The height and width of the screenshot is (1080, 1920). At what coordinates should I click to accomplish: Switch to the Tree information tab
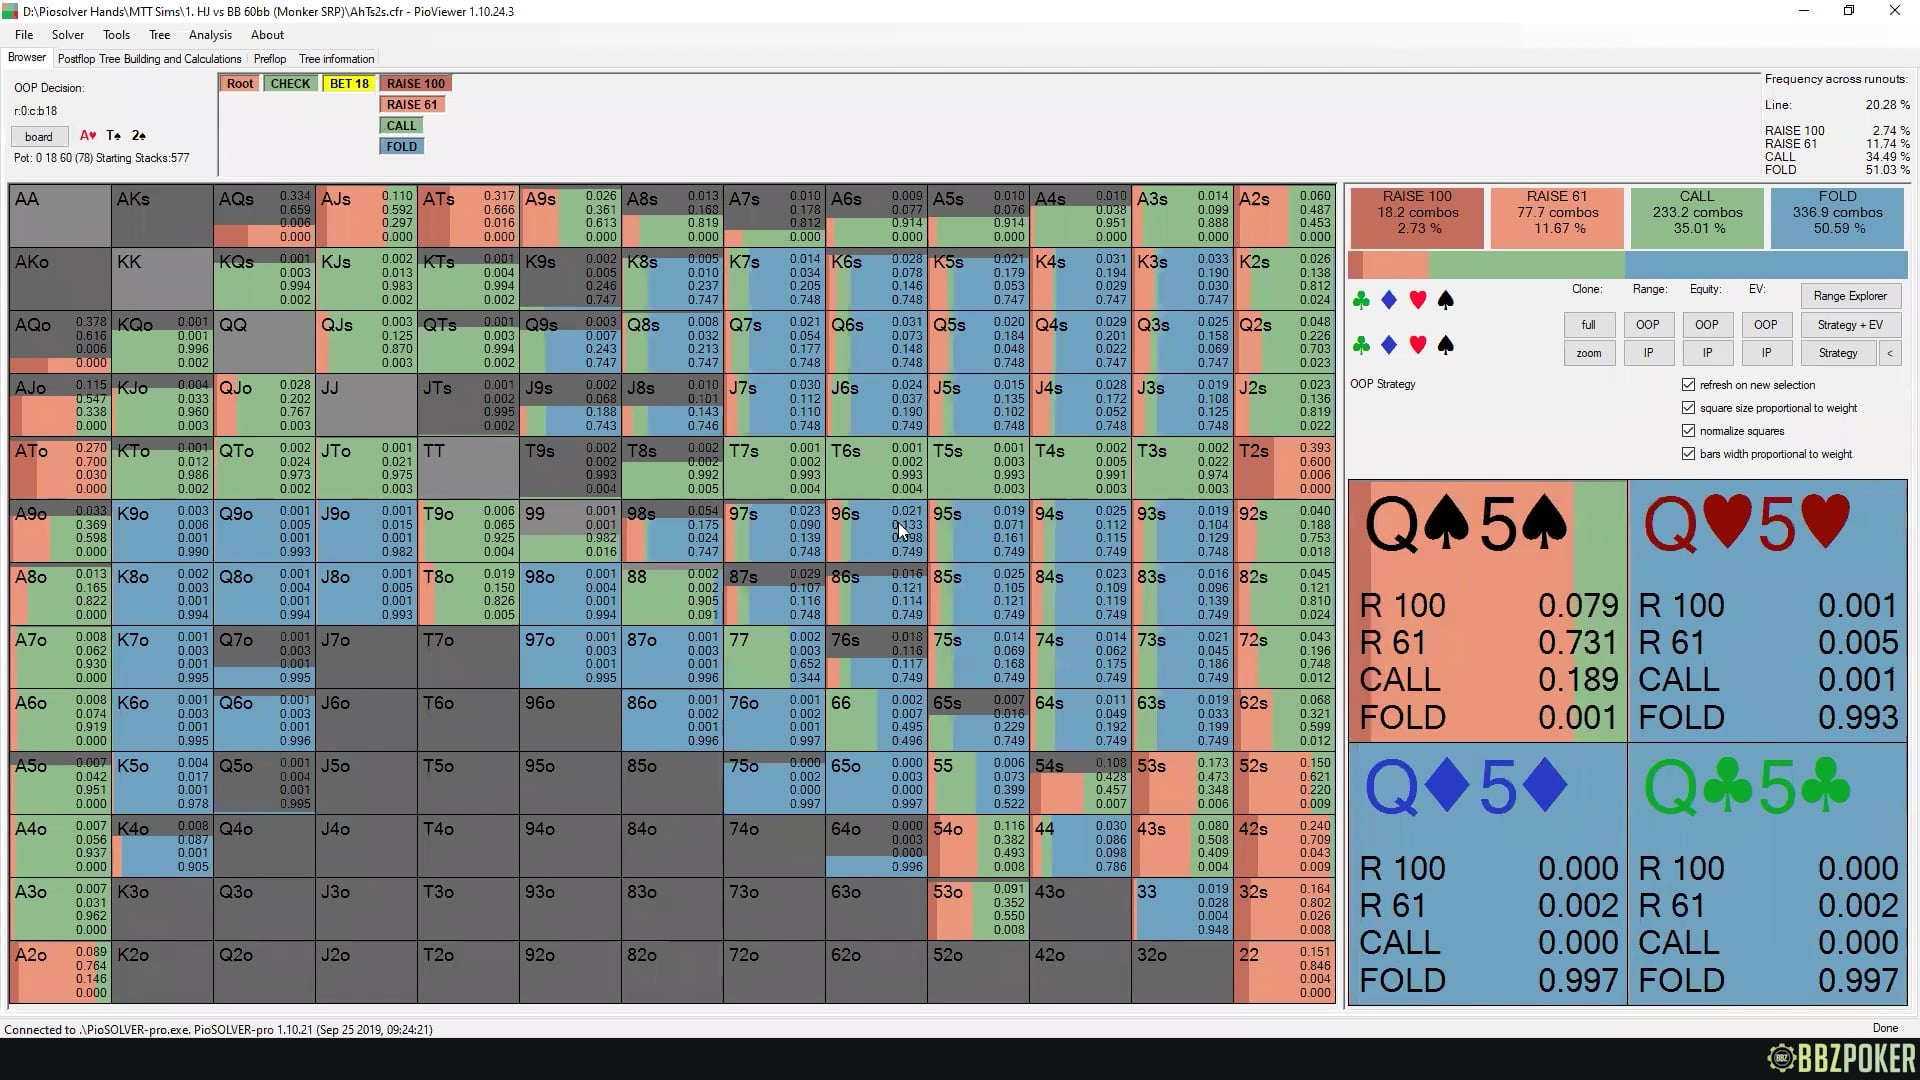coord(336,59)
